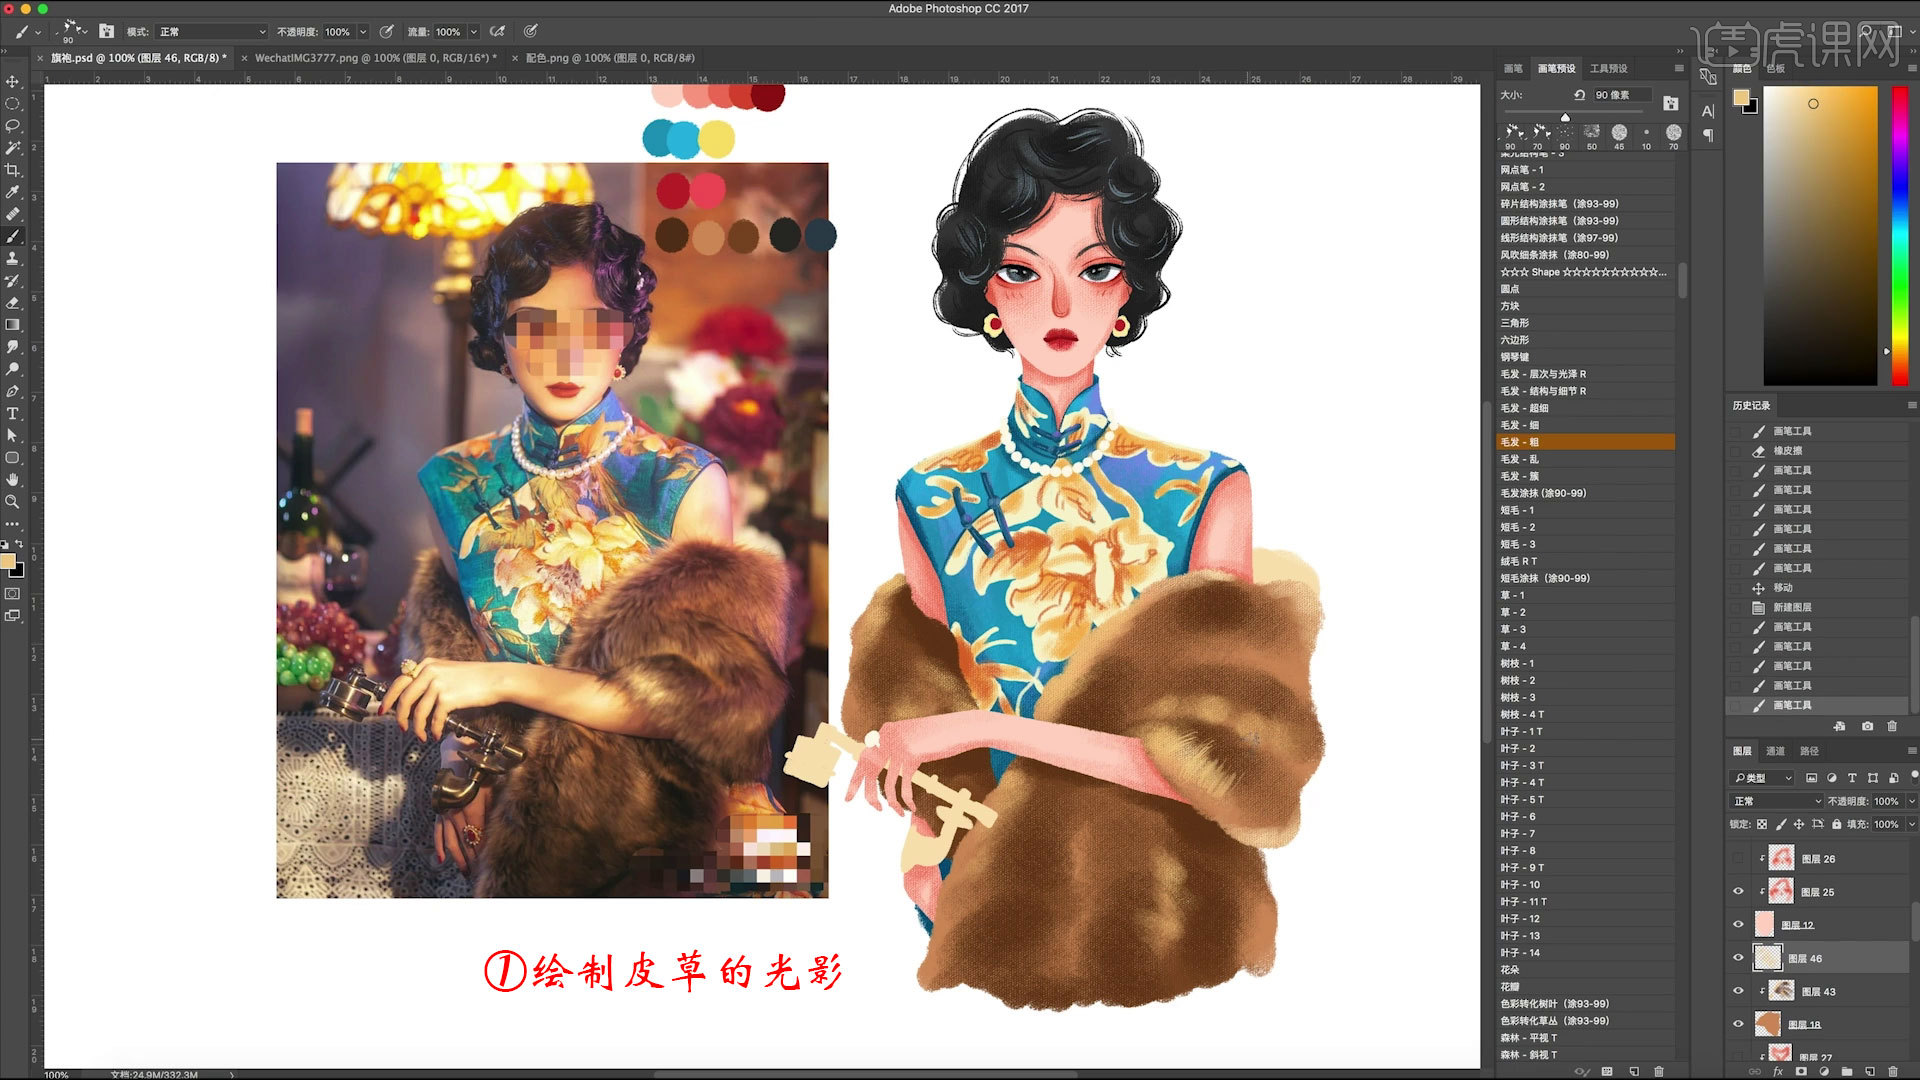Select the Horizontal Type tool
The width and height of the screenshot is (1920, 1080).
click(x=12, y=413)
